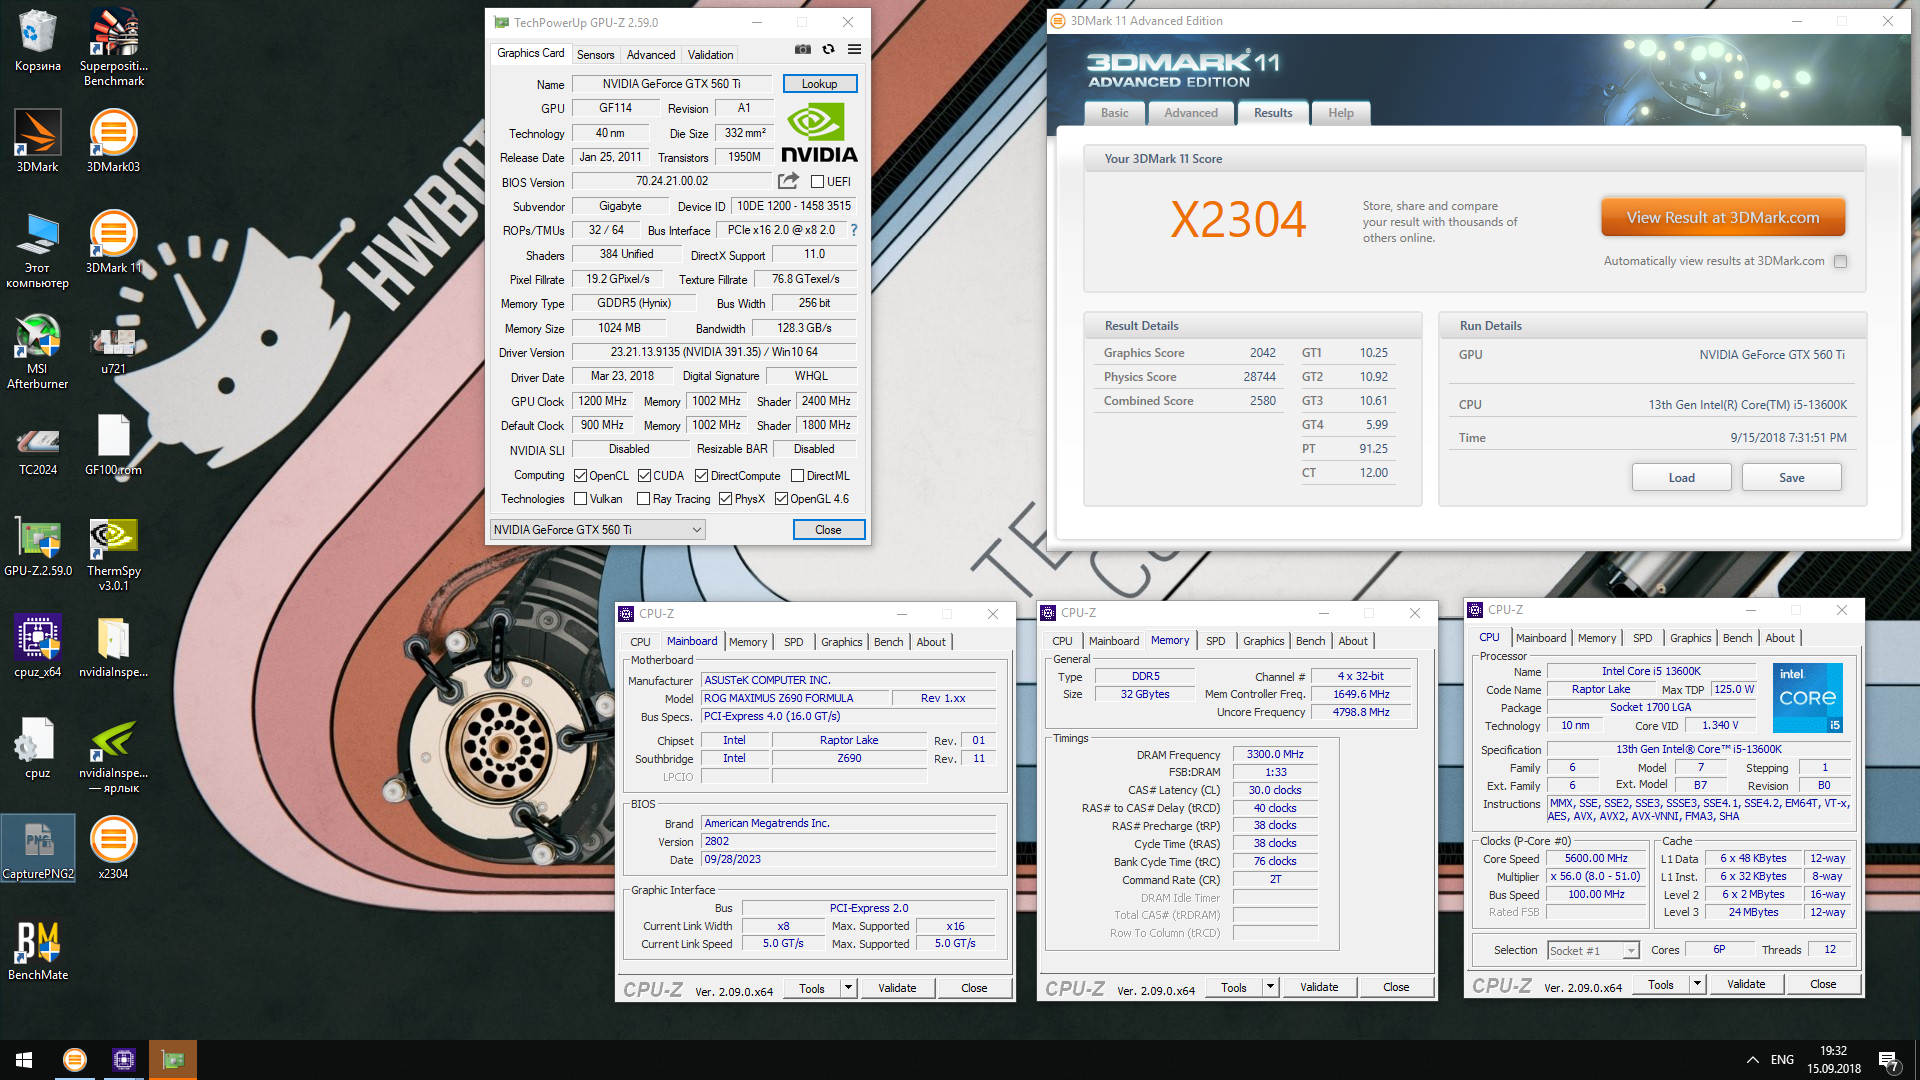Image resolution: width=1920 pixels, height=1080 pixels.
Task: Open the notification center icon in taskbar
Action: (x=1888, y=1060)
